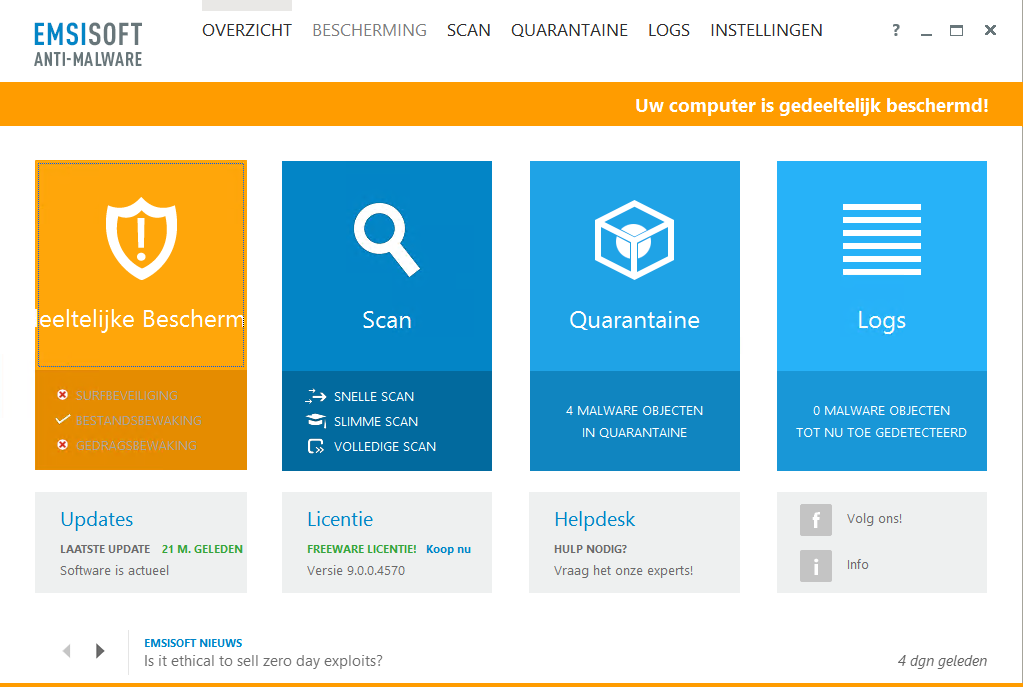Start a VOLLEDIGE SCAN
The width and height of the screenshot is (1023, 687).
(385, 446)
